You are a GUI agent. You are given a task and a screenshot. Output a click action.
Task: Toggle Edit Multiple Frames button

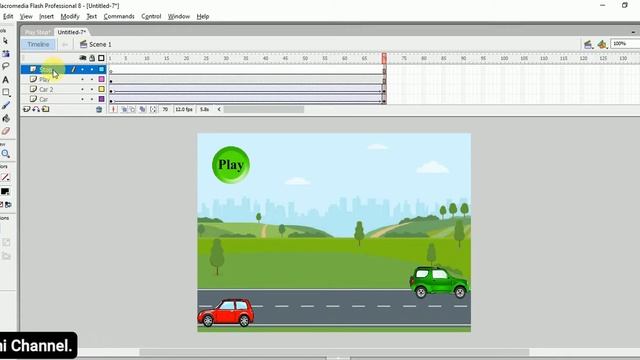point(142,109)
